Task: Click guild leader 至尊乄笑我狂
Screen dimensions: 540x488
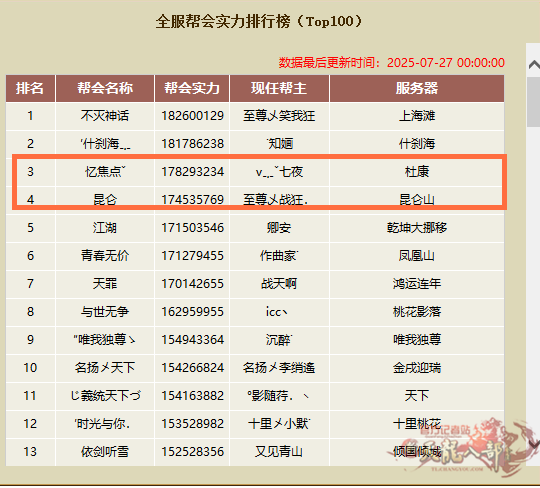Action: [279, 116]
